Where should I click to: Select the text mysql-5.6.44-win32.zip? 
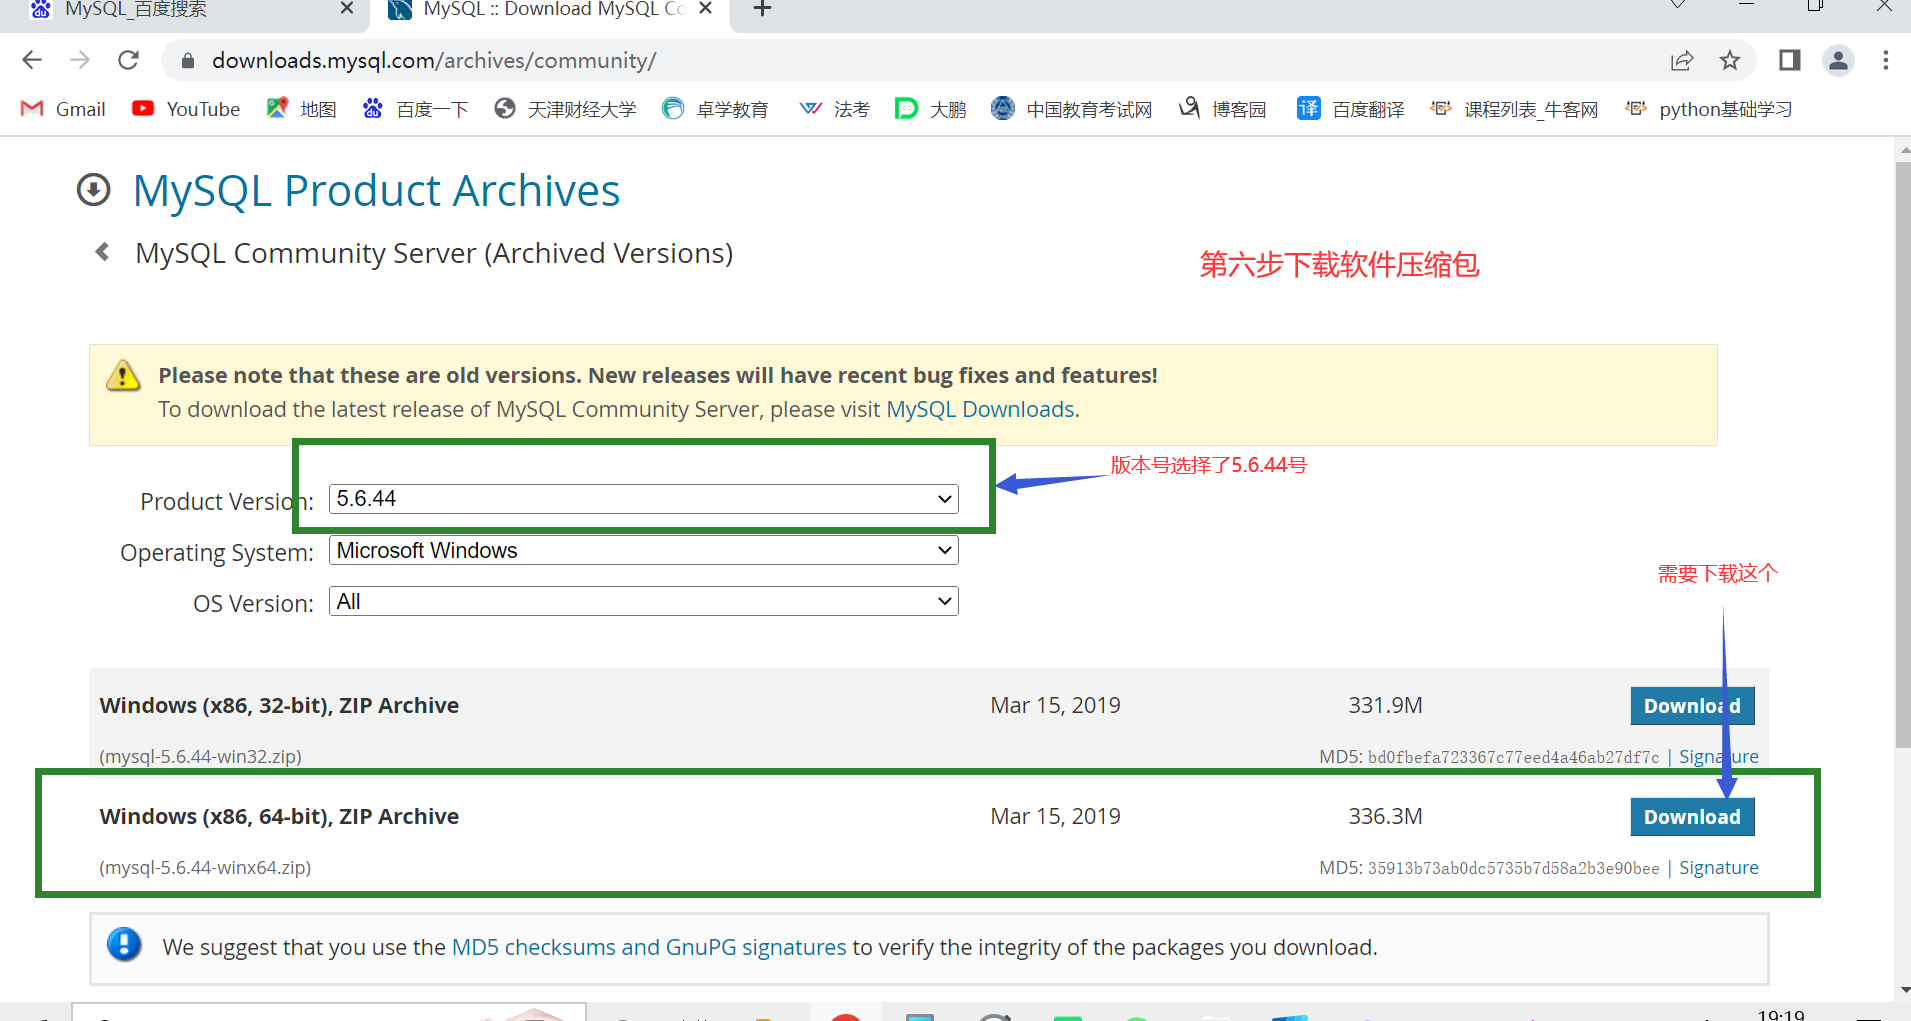pos(200,757)
